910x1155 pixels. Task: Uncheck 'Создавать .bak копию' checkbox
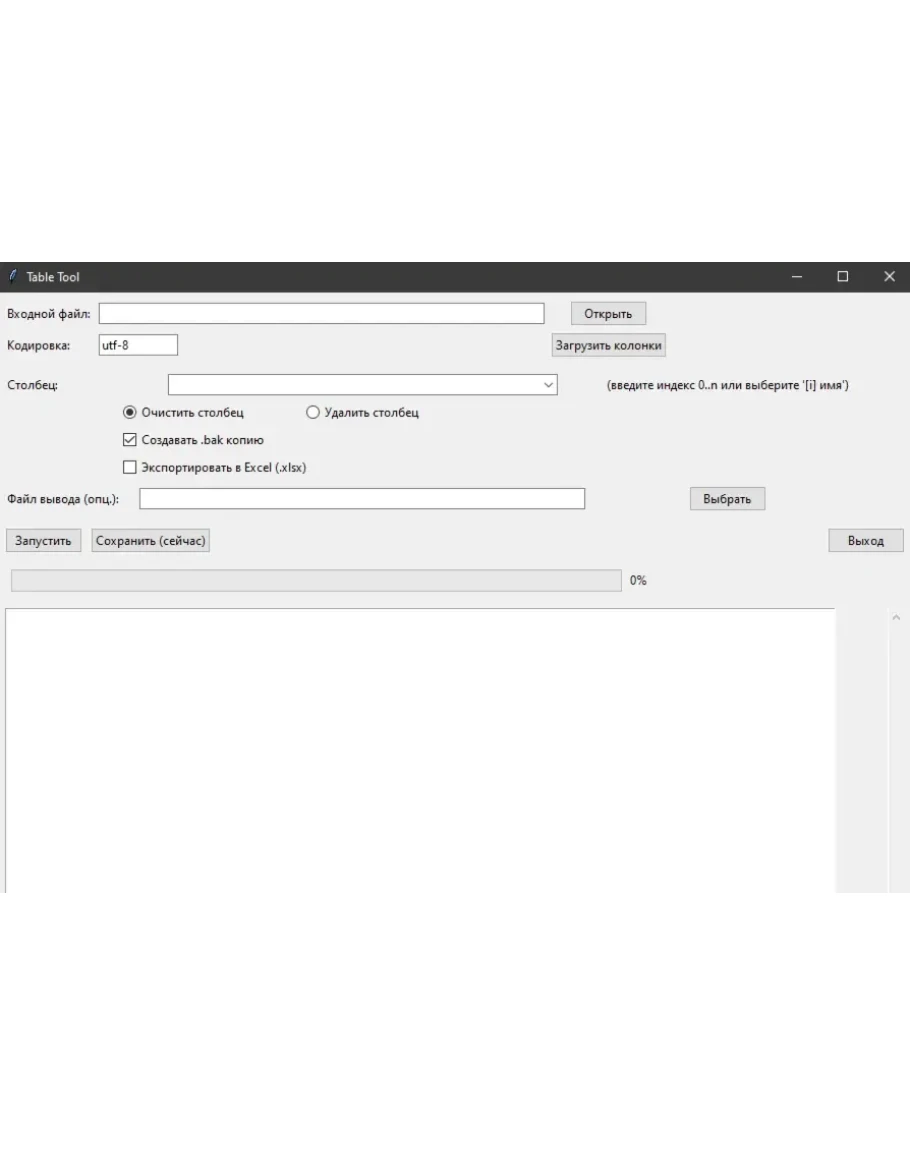129,439
